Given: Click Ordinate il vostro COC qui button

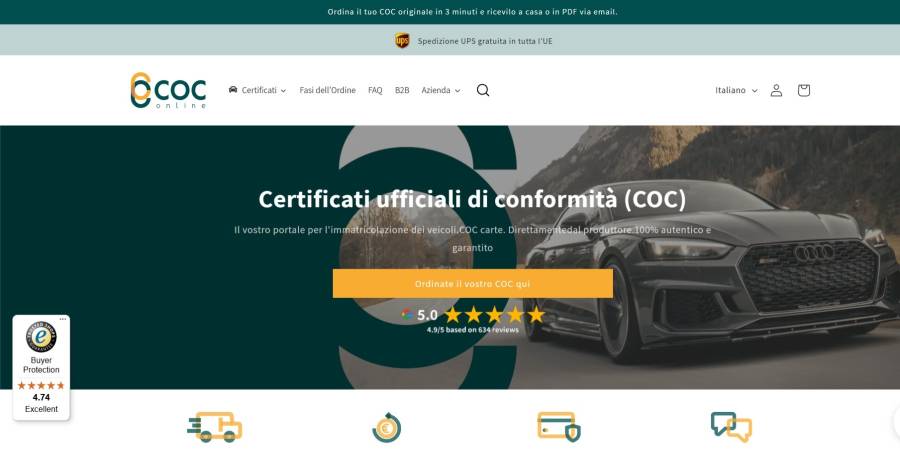Looking at the screenshot, I should coord(472,283).
